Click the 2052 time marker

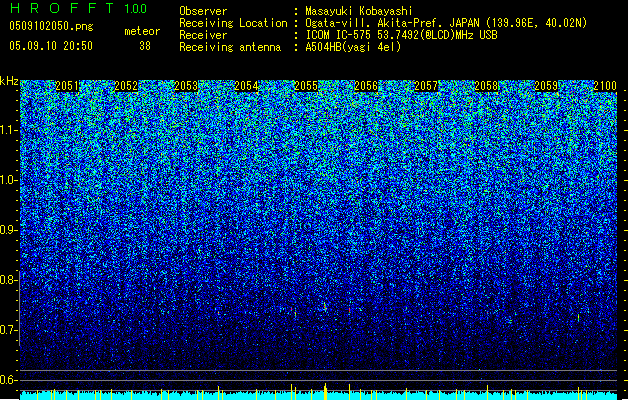[126, 86]
